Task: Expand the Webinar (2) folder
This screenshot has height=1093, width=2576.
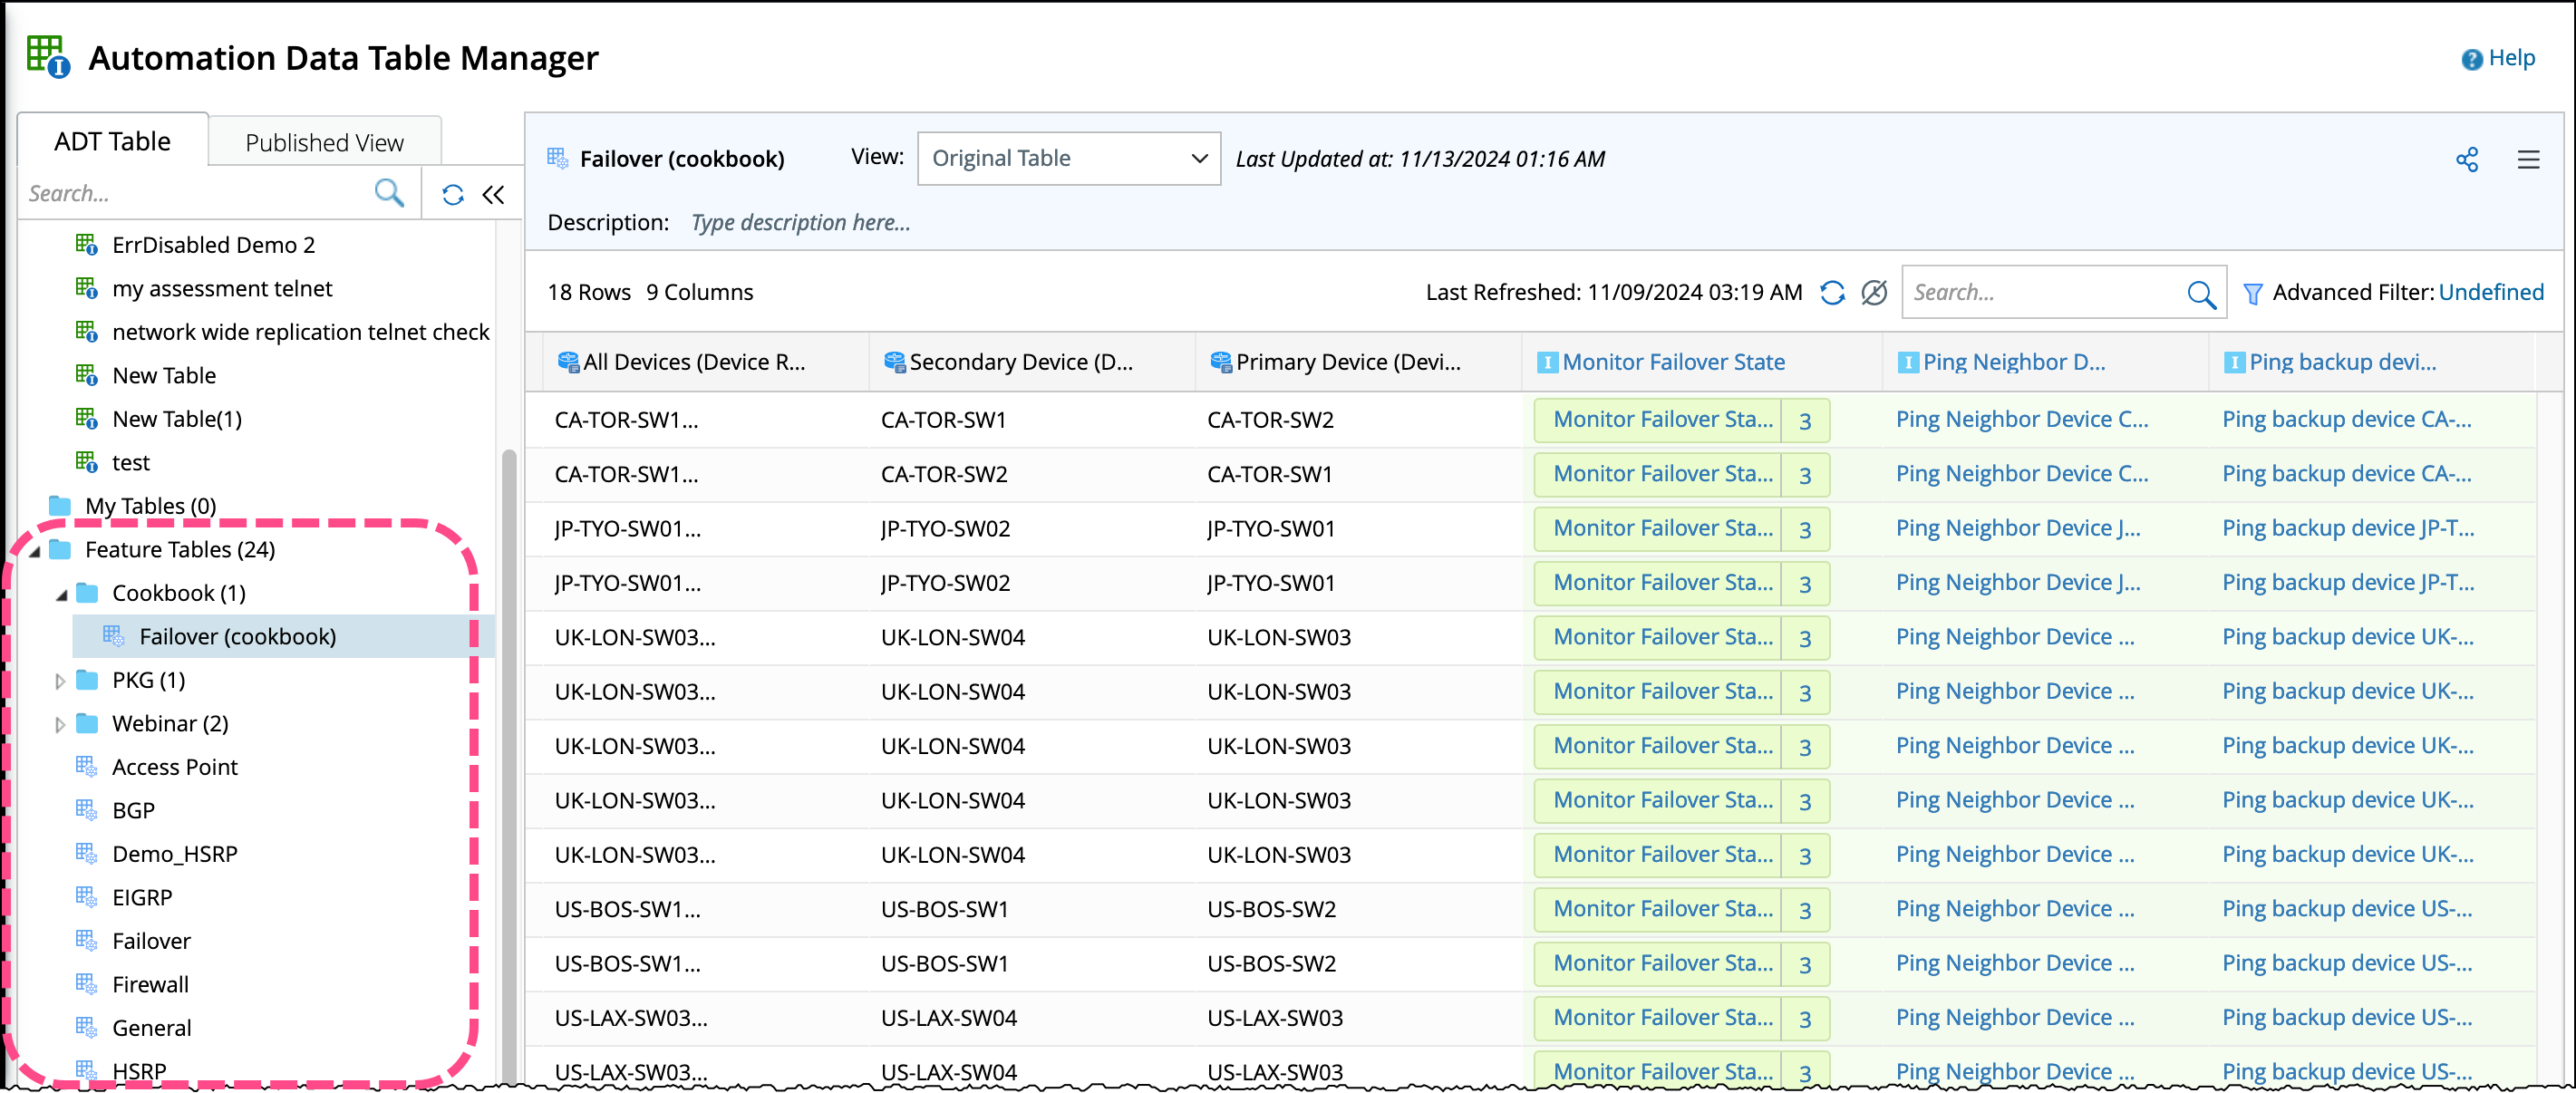Action: tap(60, 724)
